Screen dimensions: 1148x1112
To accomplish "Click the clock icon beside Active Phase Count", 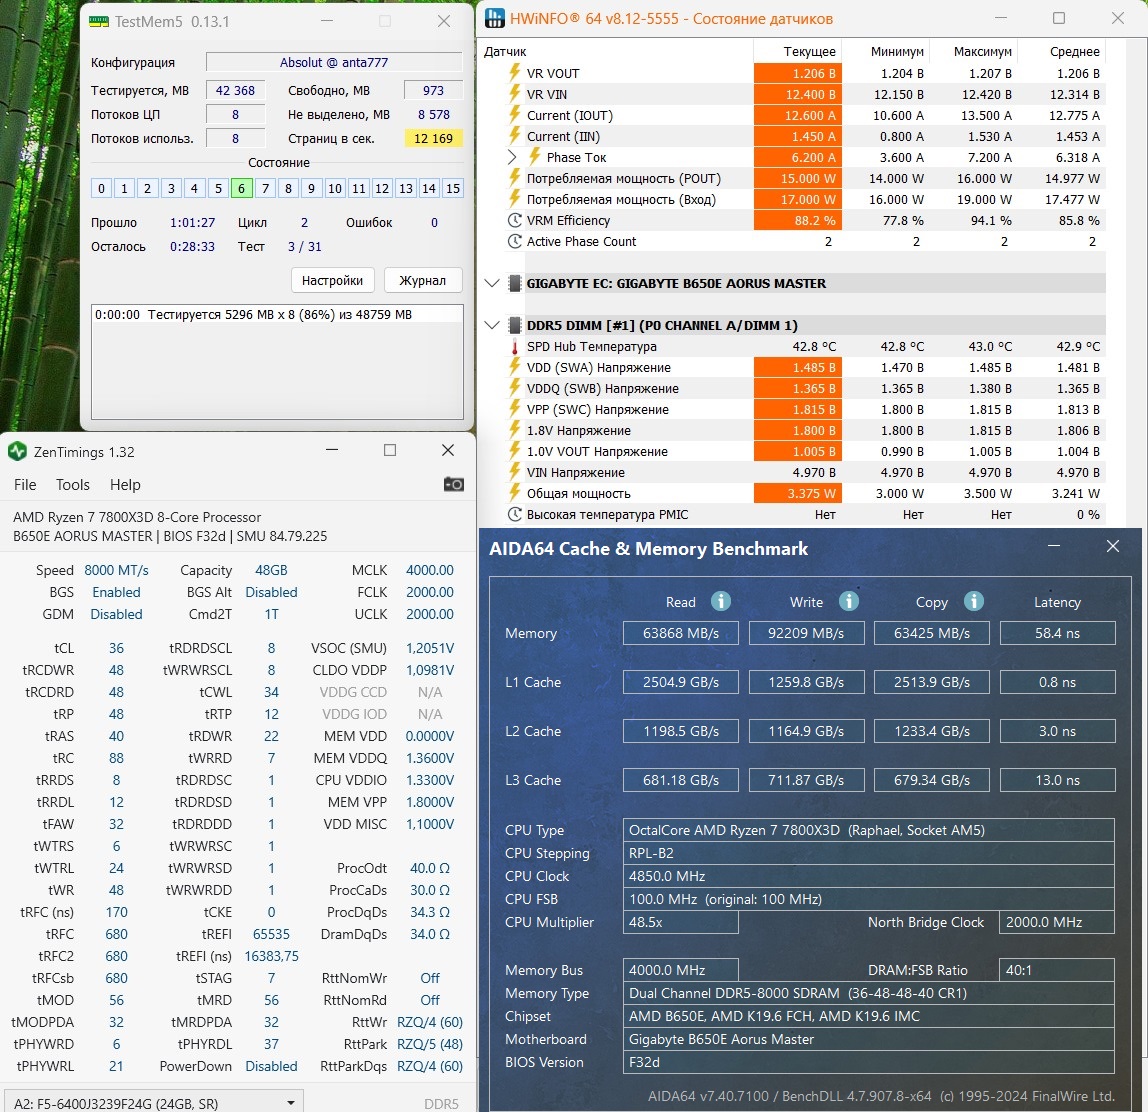I will pos(515,242).
